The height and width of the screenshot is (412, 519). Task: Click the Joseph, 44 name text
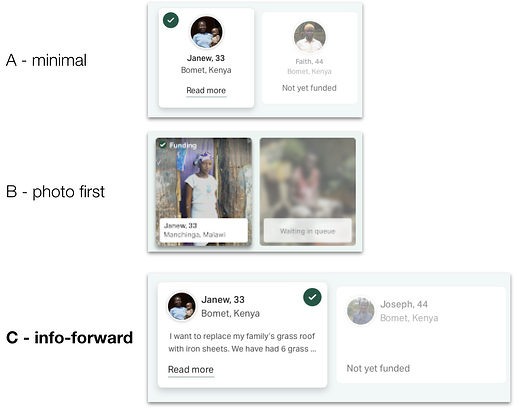tap(404, 304)
